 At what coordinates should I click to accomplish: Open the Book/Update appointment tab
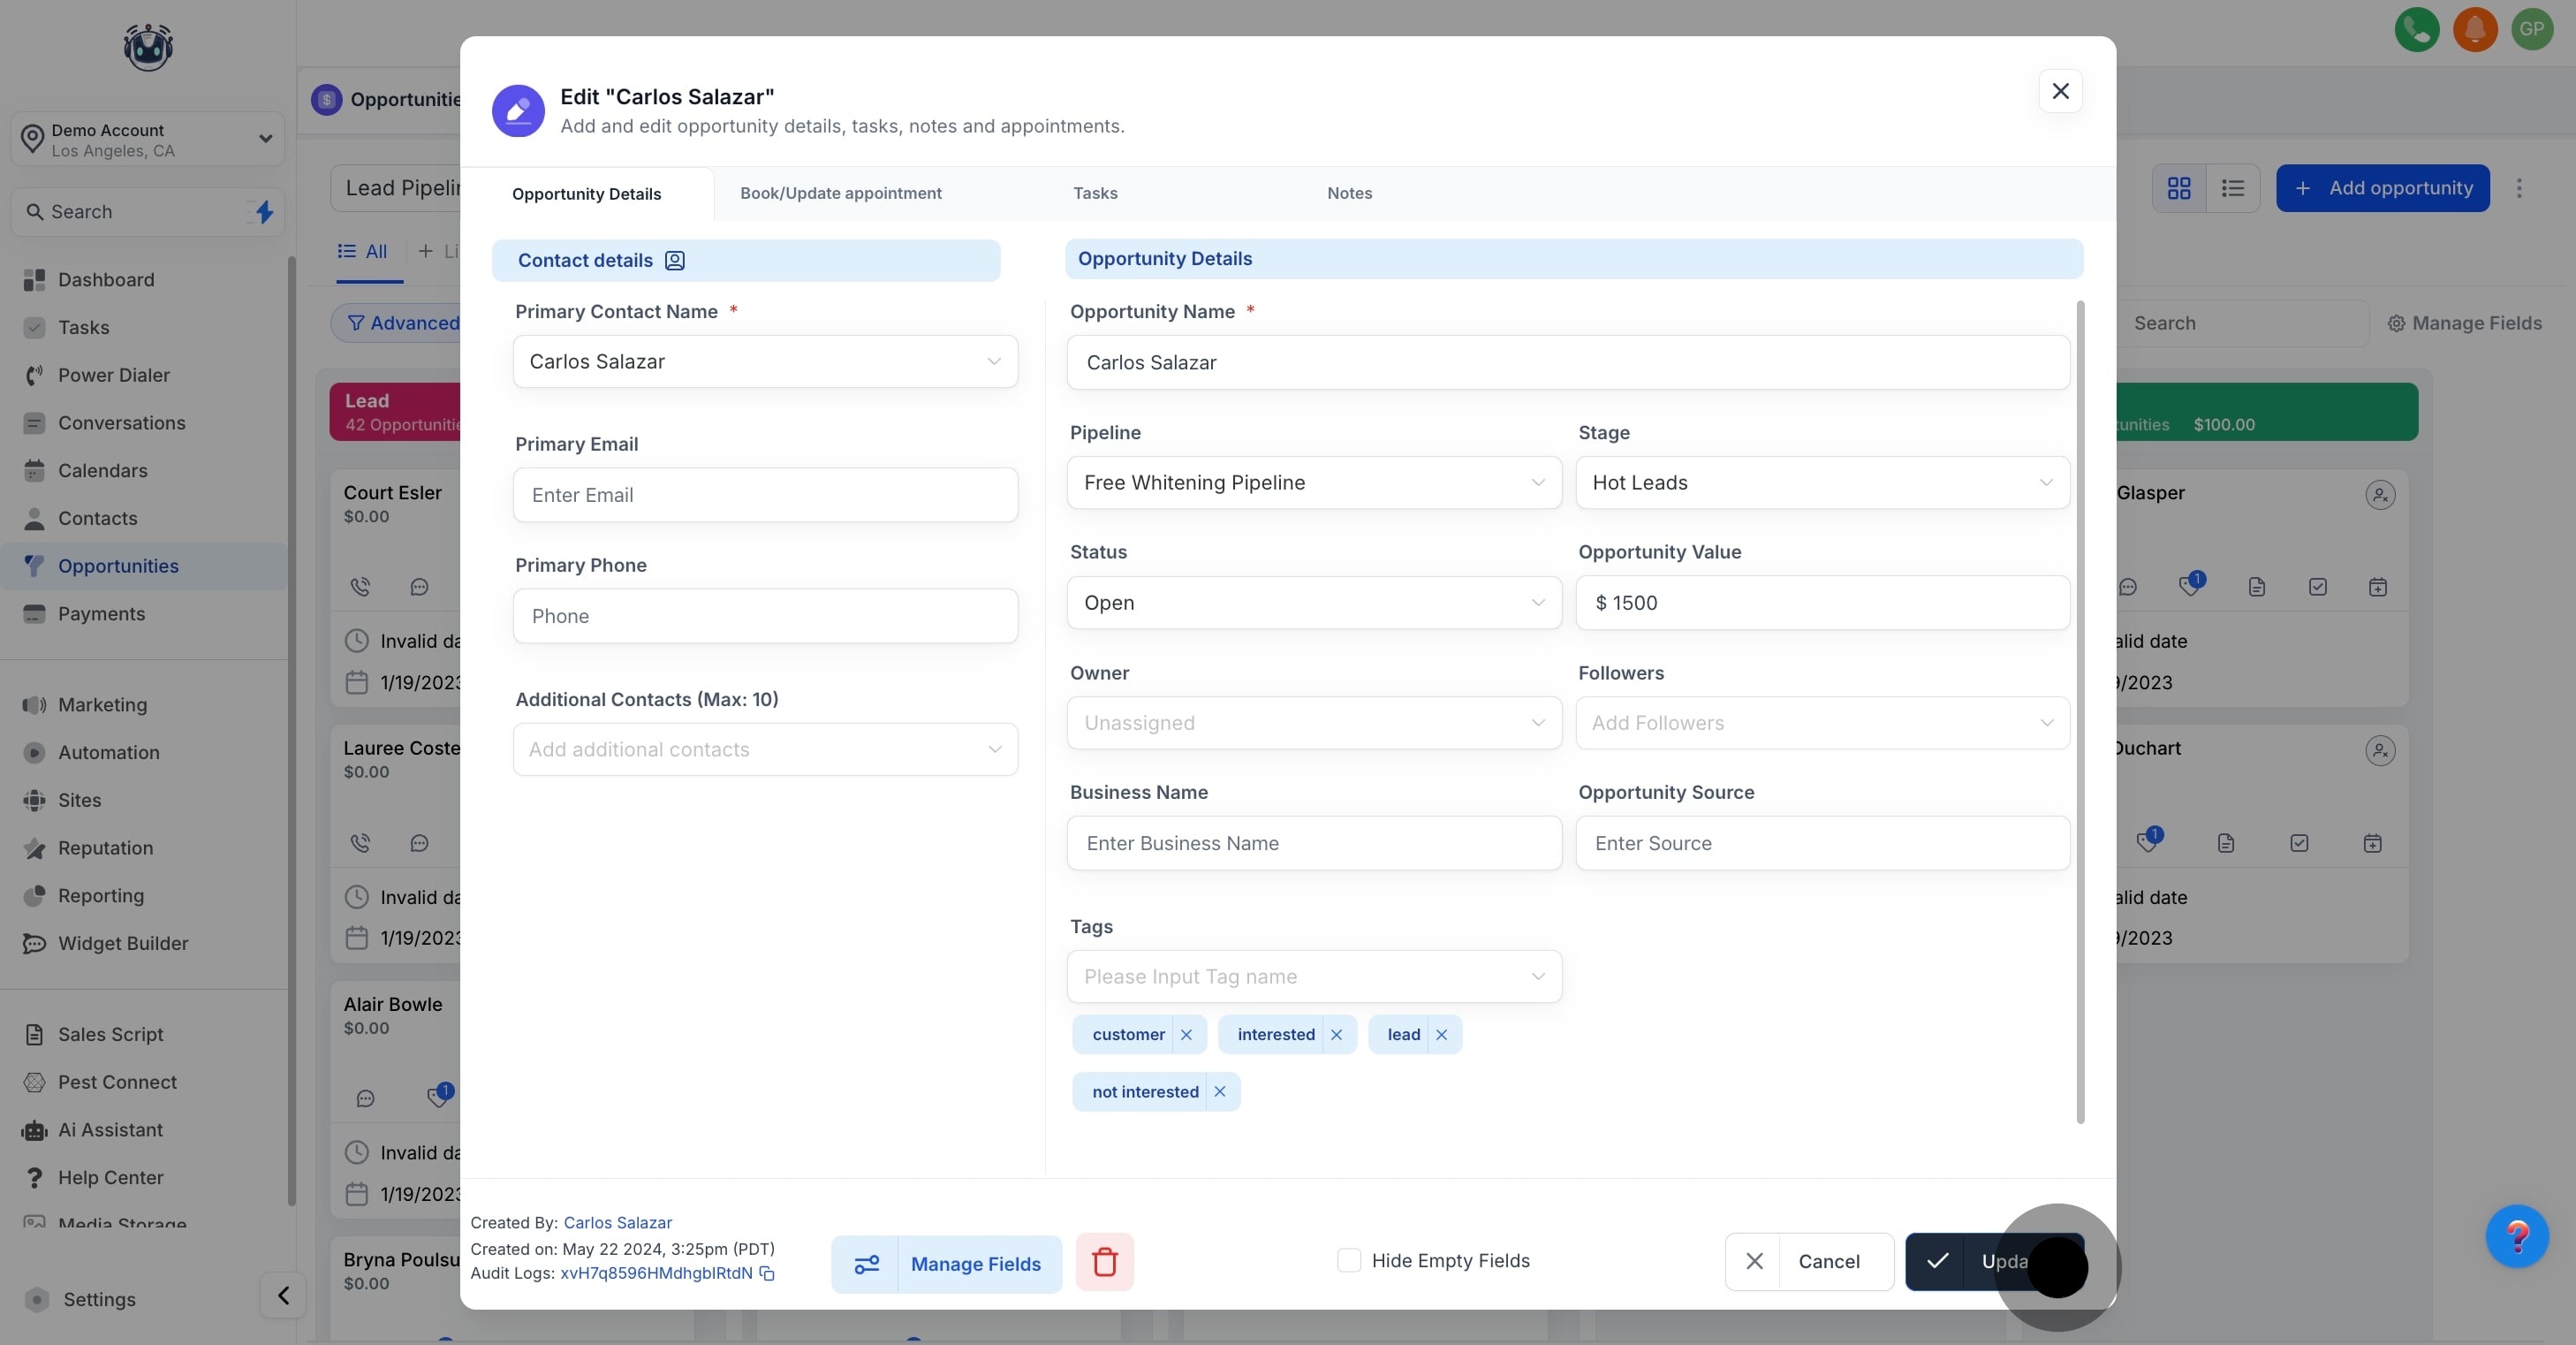pos(840,193)
